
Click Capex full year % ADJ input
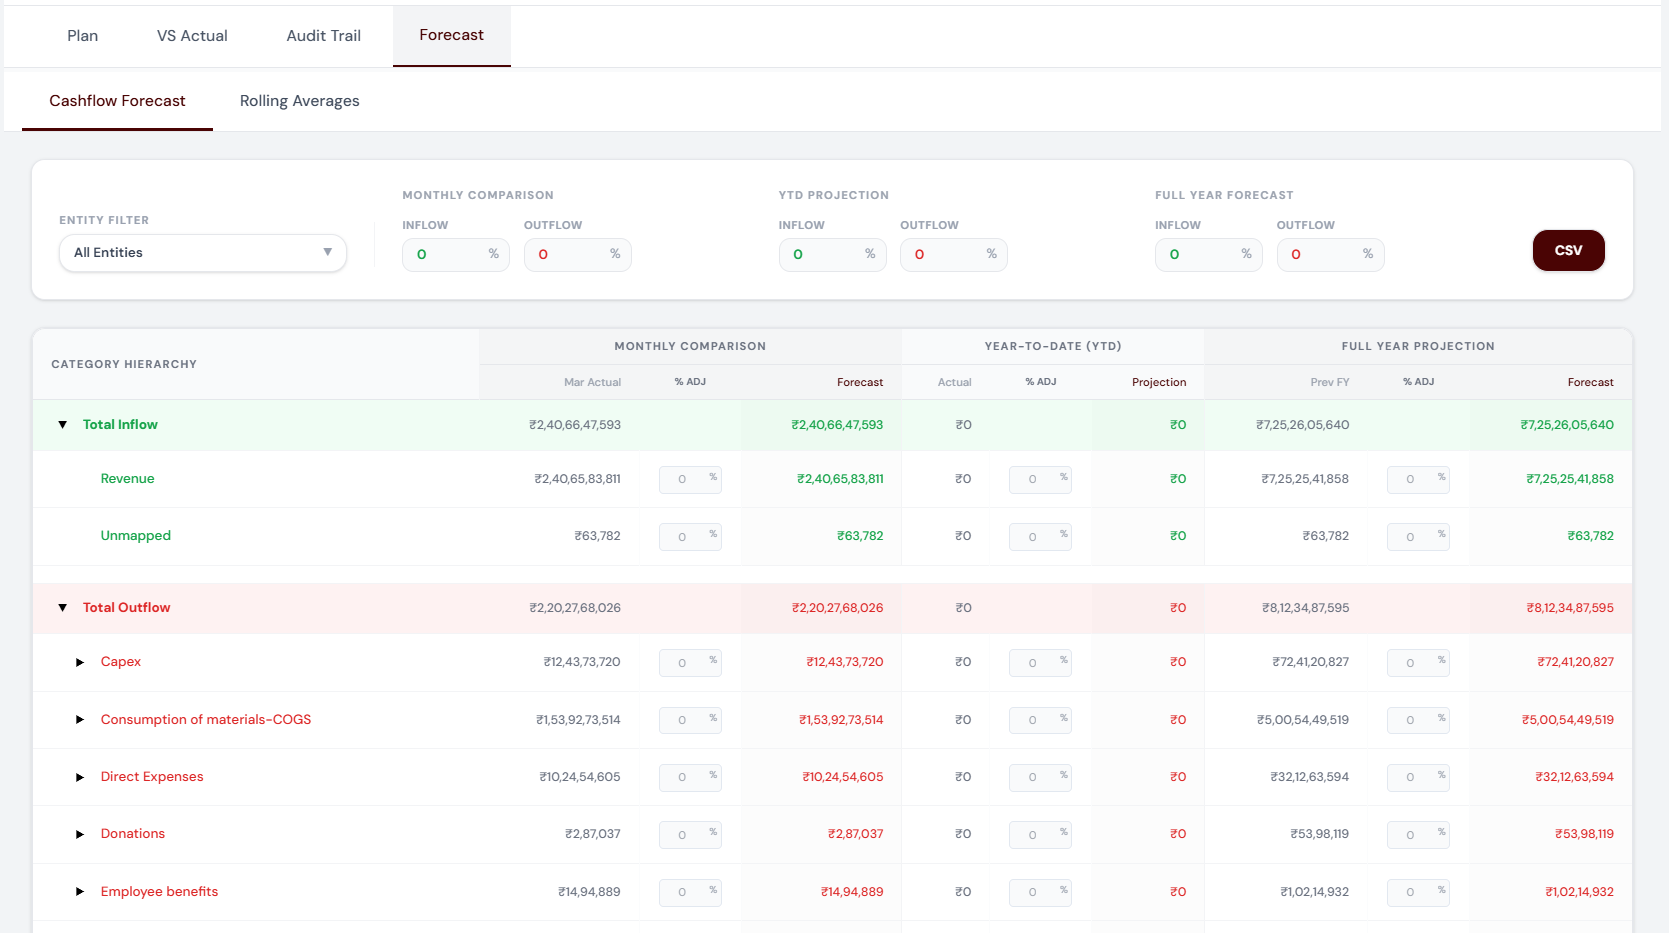point(1412,663)
